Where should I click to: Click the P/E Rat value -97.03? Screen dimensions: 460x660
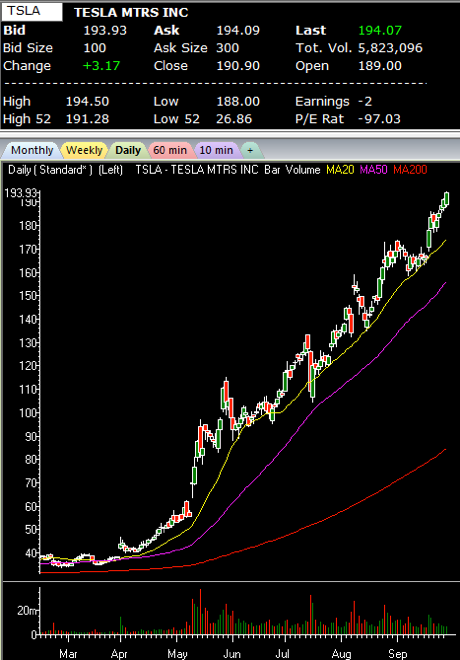[x=379, y=119]
